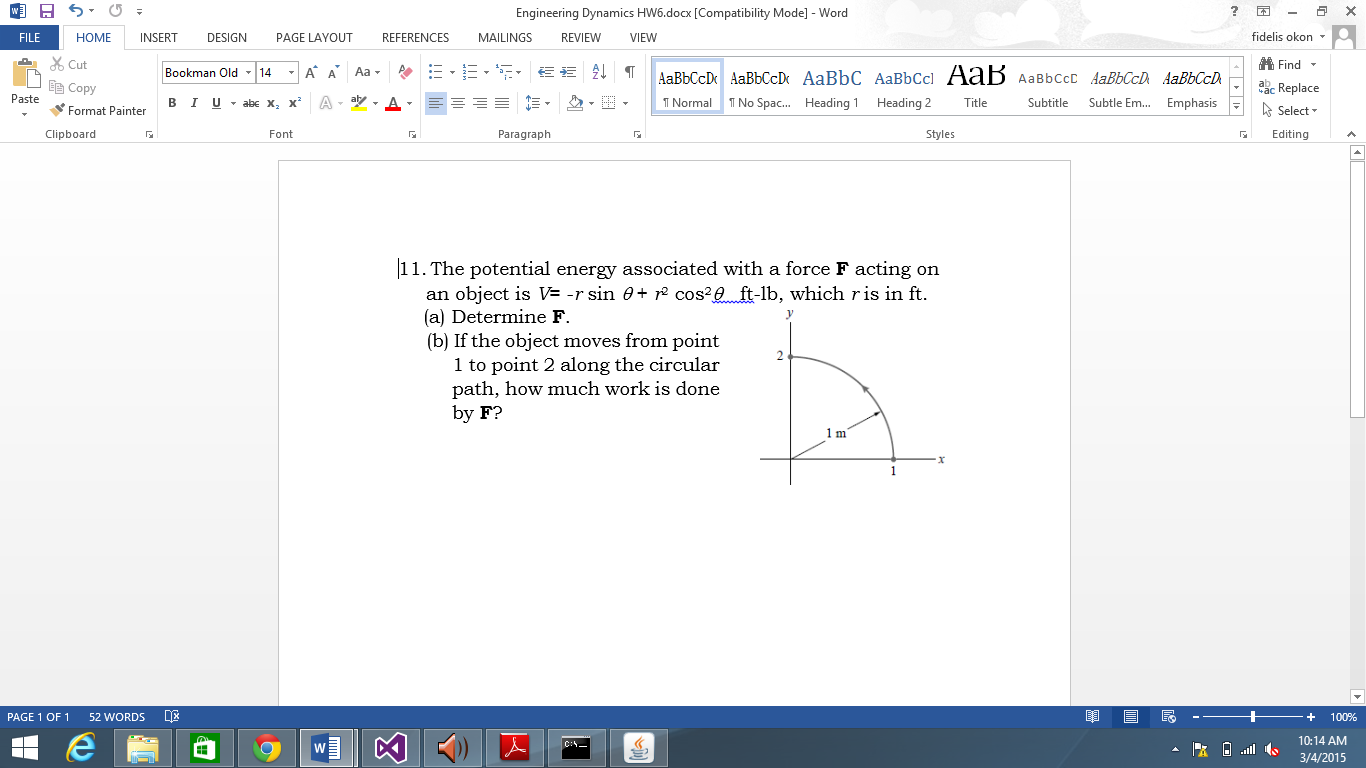Open the REFERENCES ribbon tab
This screenshot has height=768, width=1366.
click(414, 37)
